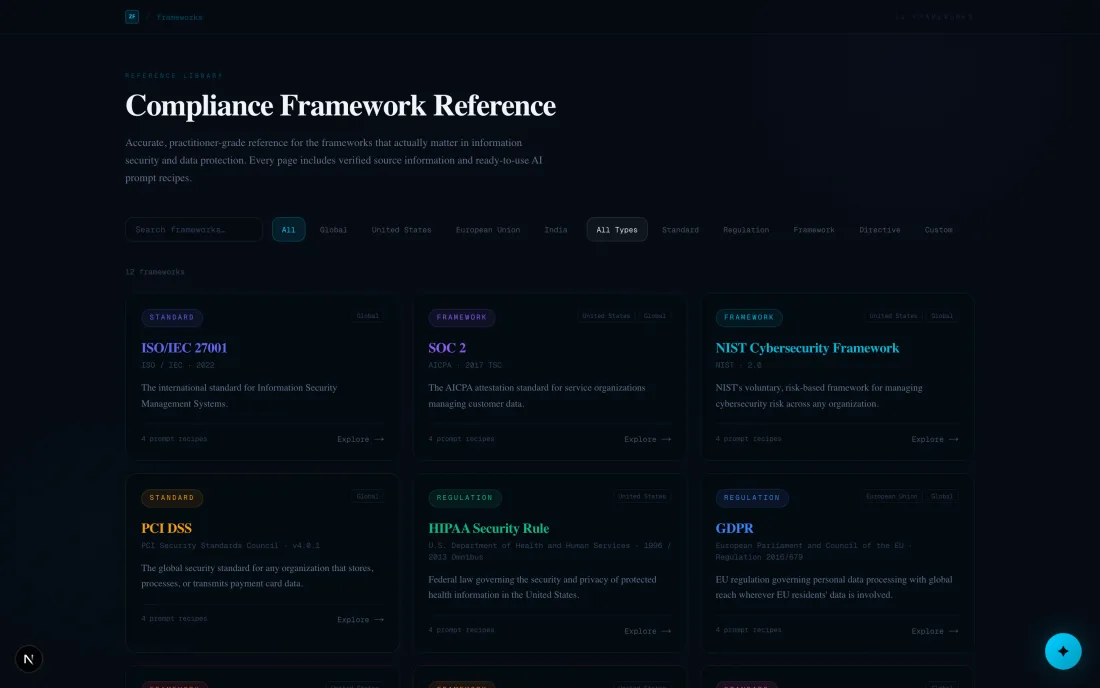Click Explore on NIST card
The height and width of the screenshot is (688, 1100).
point(934,439)
